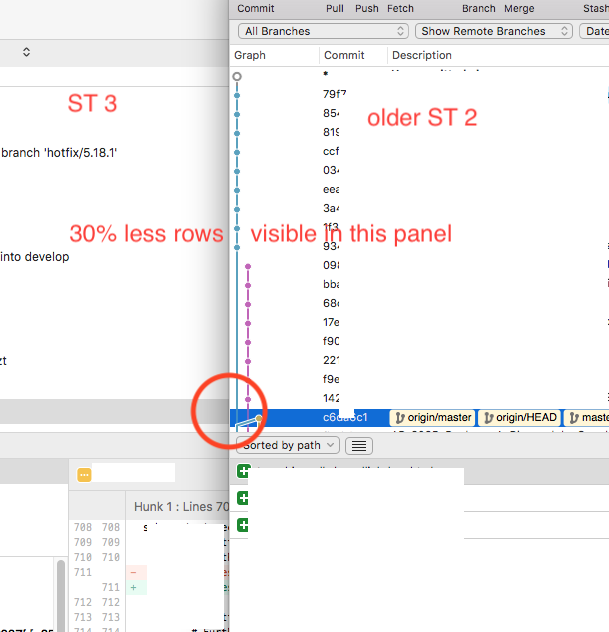This screenshot has width=609, height=632.
Task: Select commit row starting with ccf
Action: coord(419,152)
